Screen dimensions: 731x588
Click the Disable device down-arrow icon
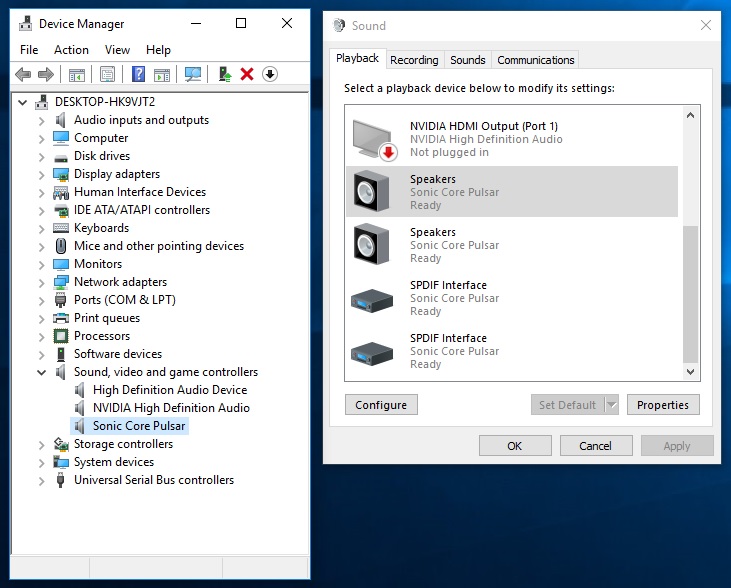pos(269,74)
